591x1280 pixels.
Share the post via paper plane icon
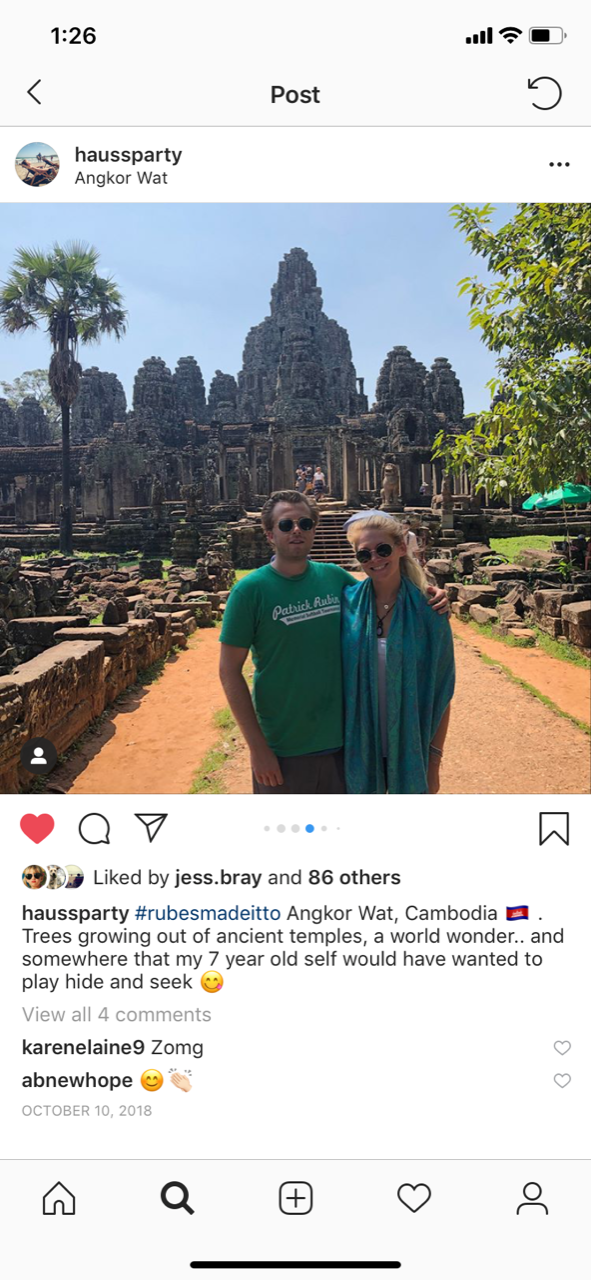[x=151, y=827]
